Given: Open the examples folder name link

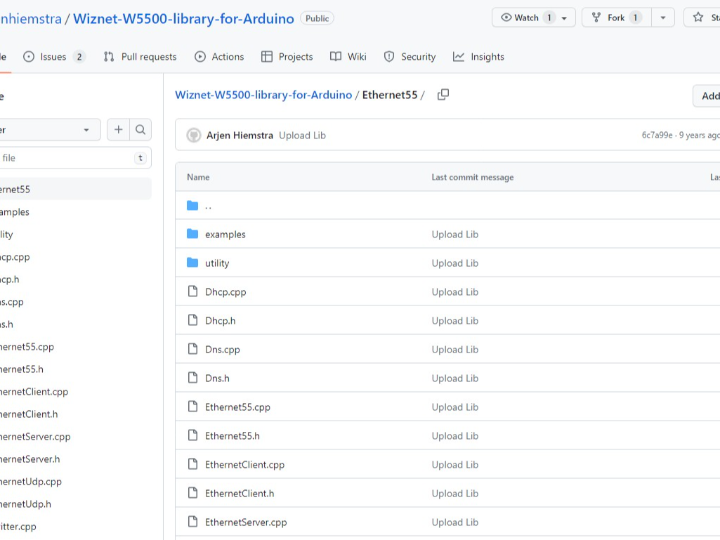Looking at the screenshot, I should (225, 235).
